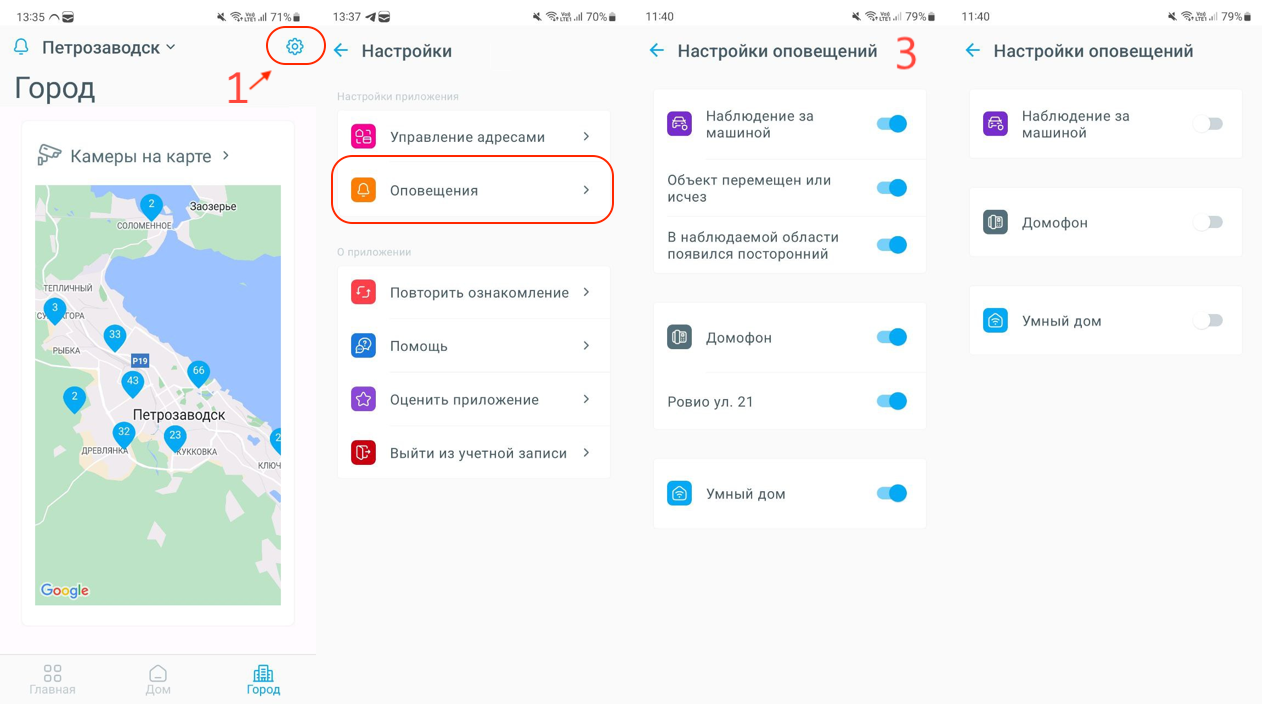Tap the notification bell beside Петрозаводск
Viewport: 1262px width, 705px height.
point(21,47)
